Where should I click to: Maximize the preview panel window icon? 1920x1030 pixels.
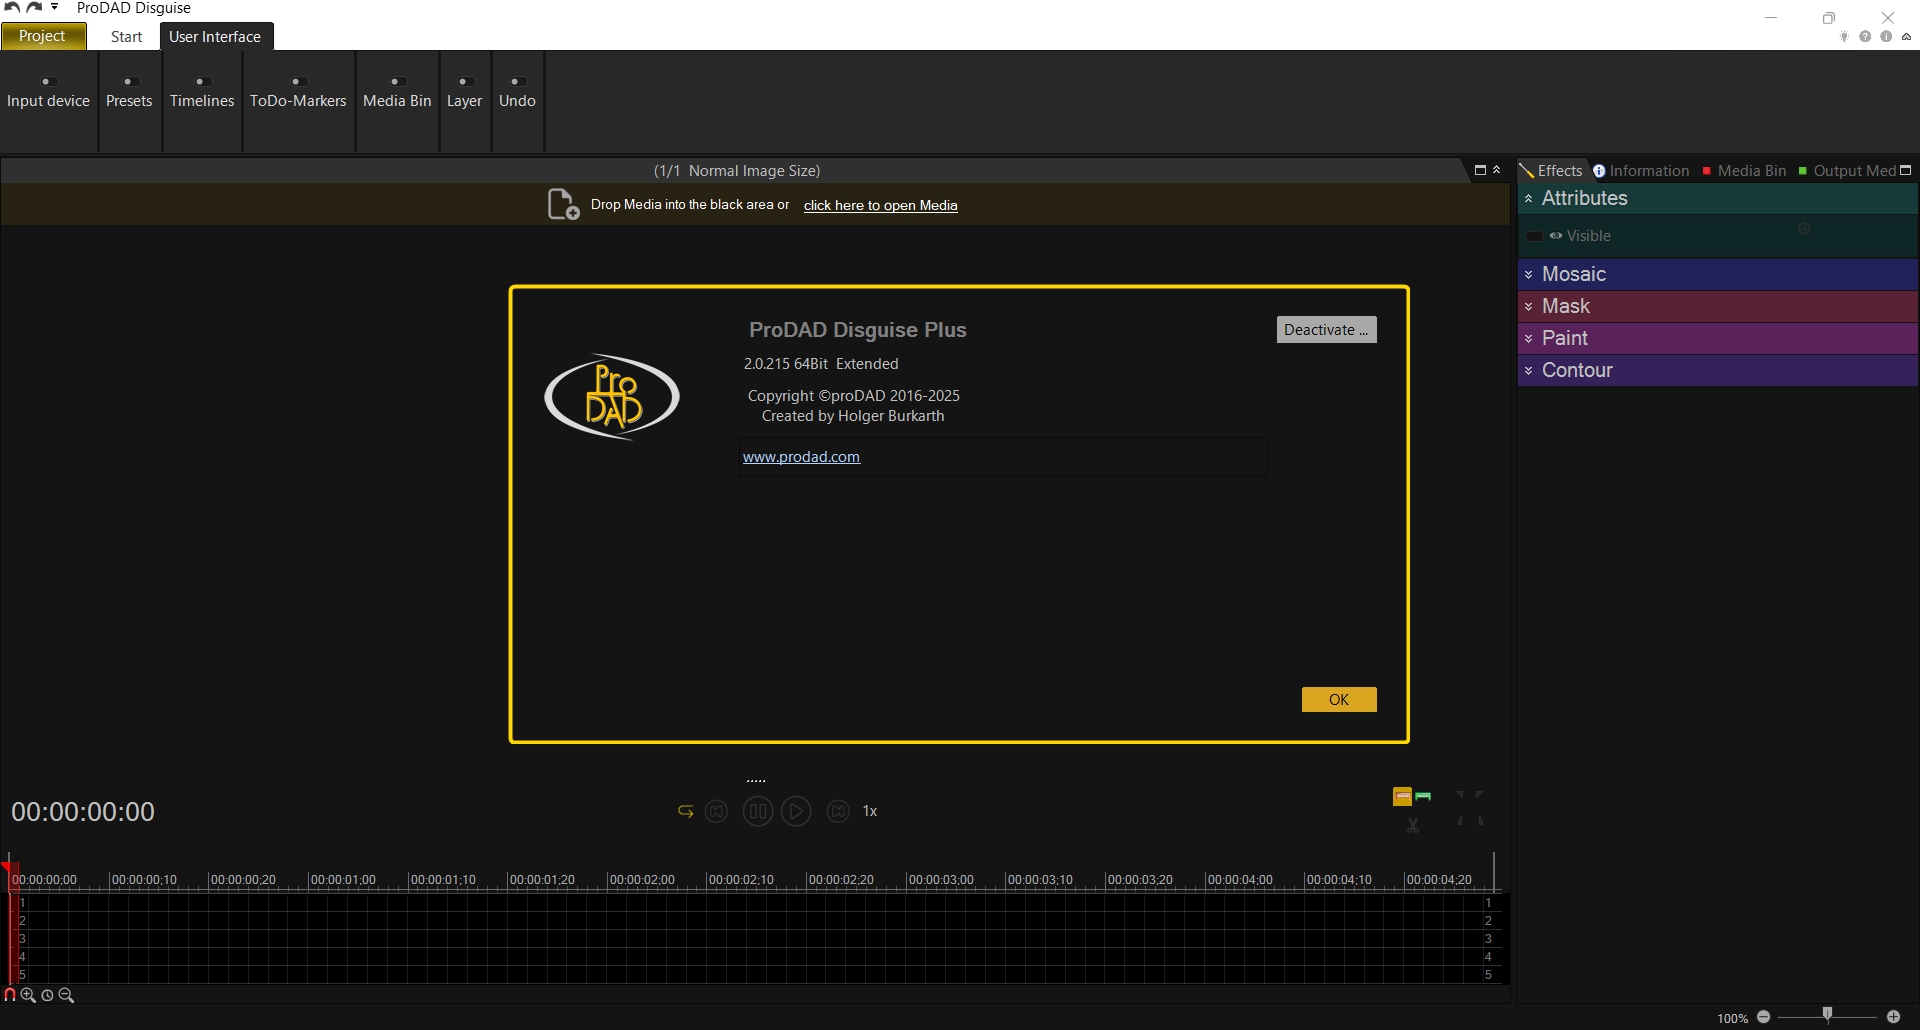(x=1480, y=170)
